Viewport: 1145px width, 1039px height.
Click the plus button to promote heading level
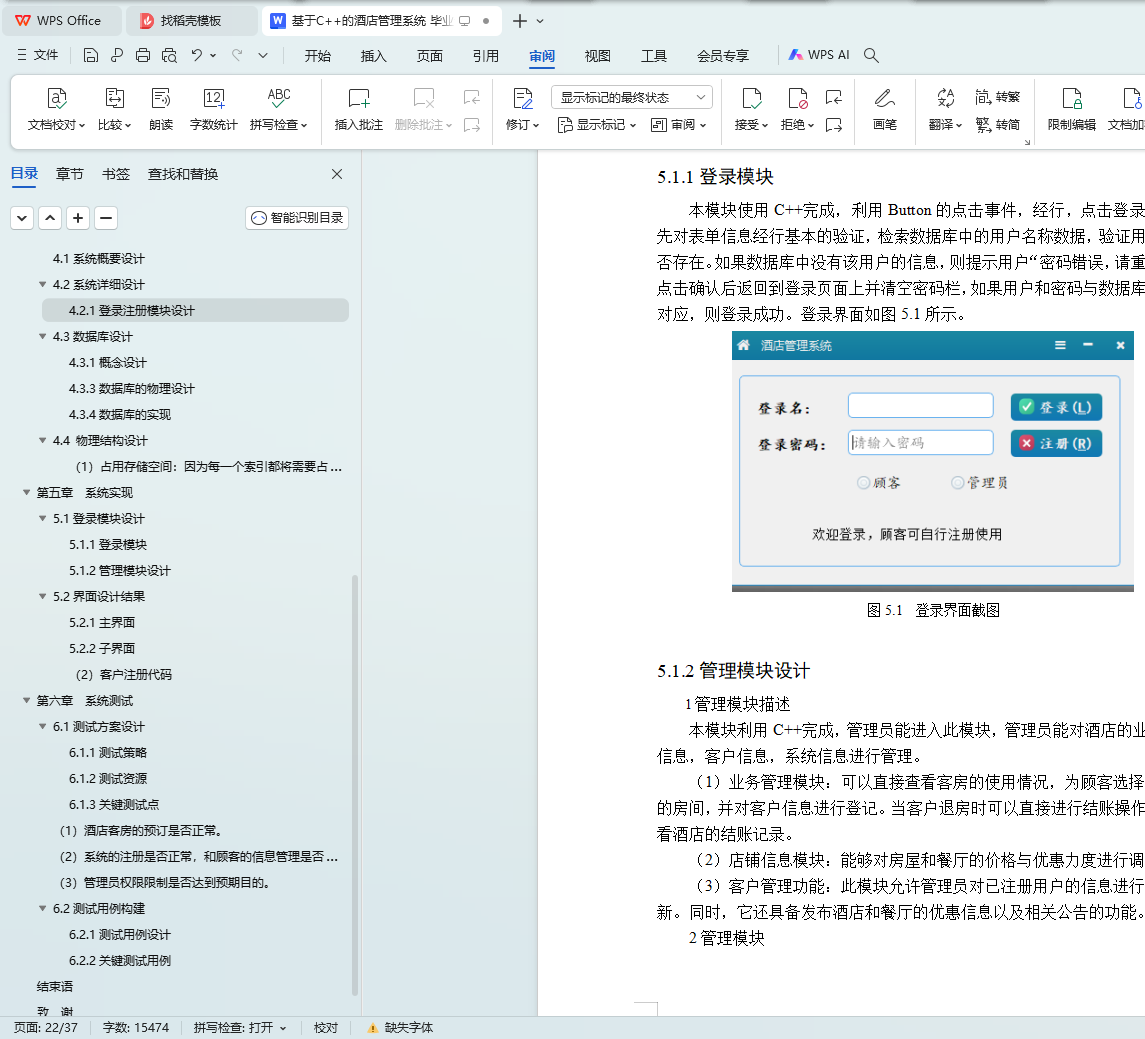pyautogui.click(x=78, y=218)
